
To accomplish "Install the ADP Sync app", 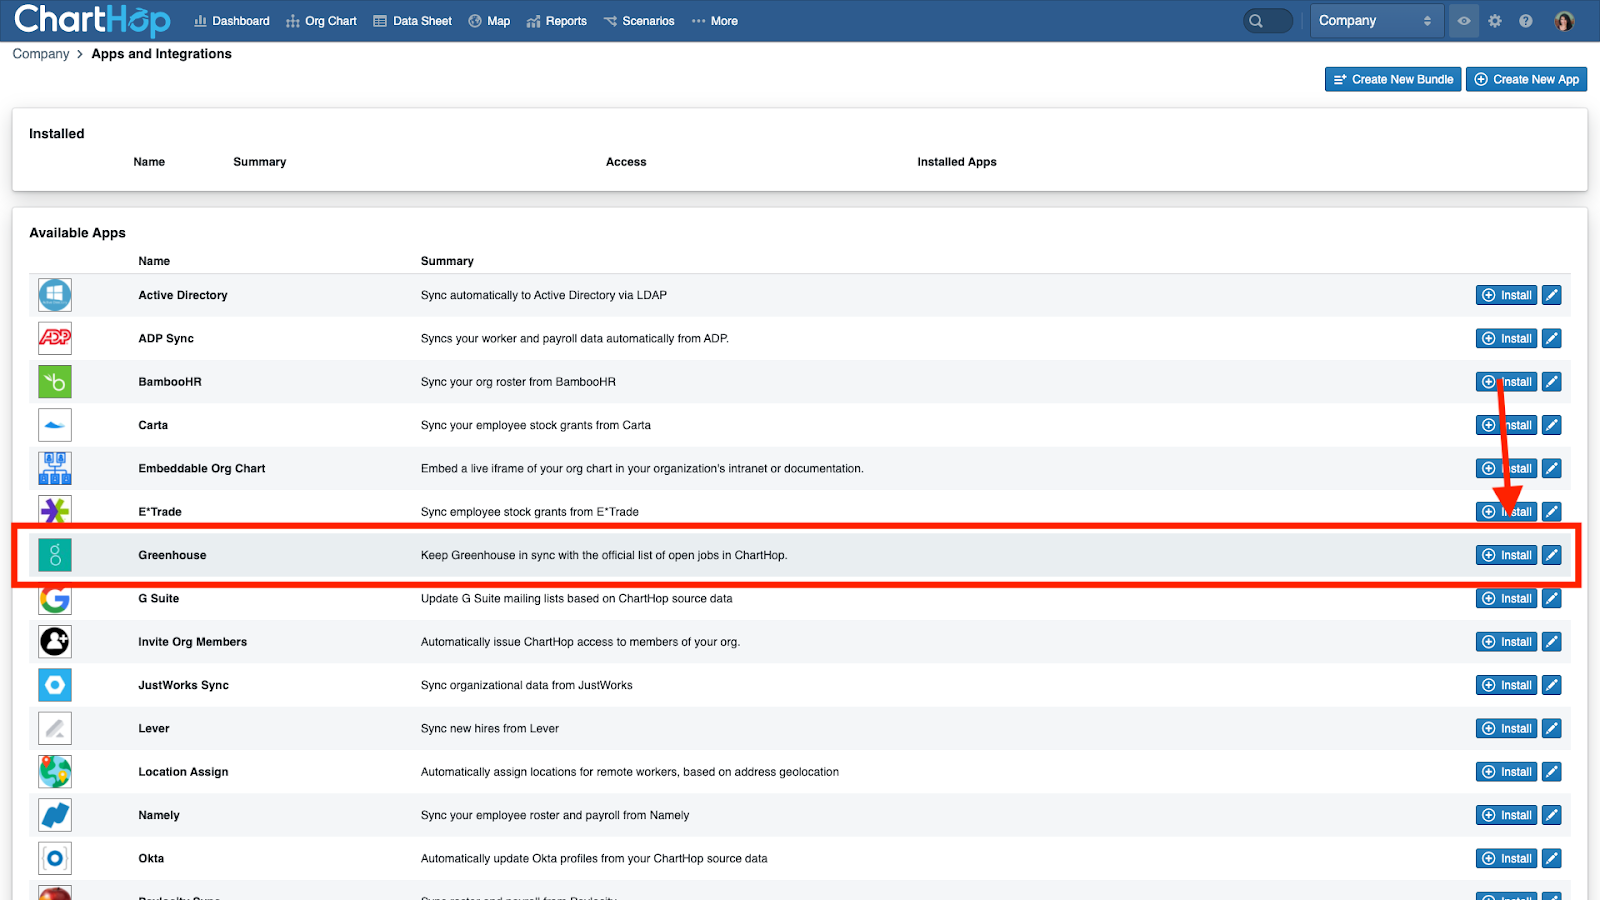I will click(1506, 338).
